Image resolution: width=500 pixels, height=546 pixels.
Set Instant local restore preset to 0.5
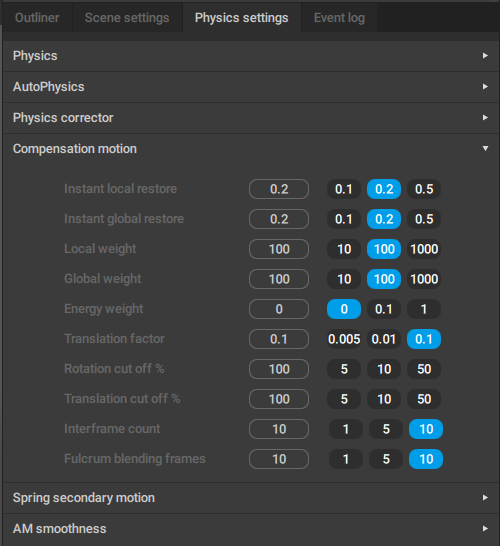[x=424, y=189]
